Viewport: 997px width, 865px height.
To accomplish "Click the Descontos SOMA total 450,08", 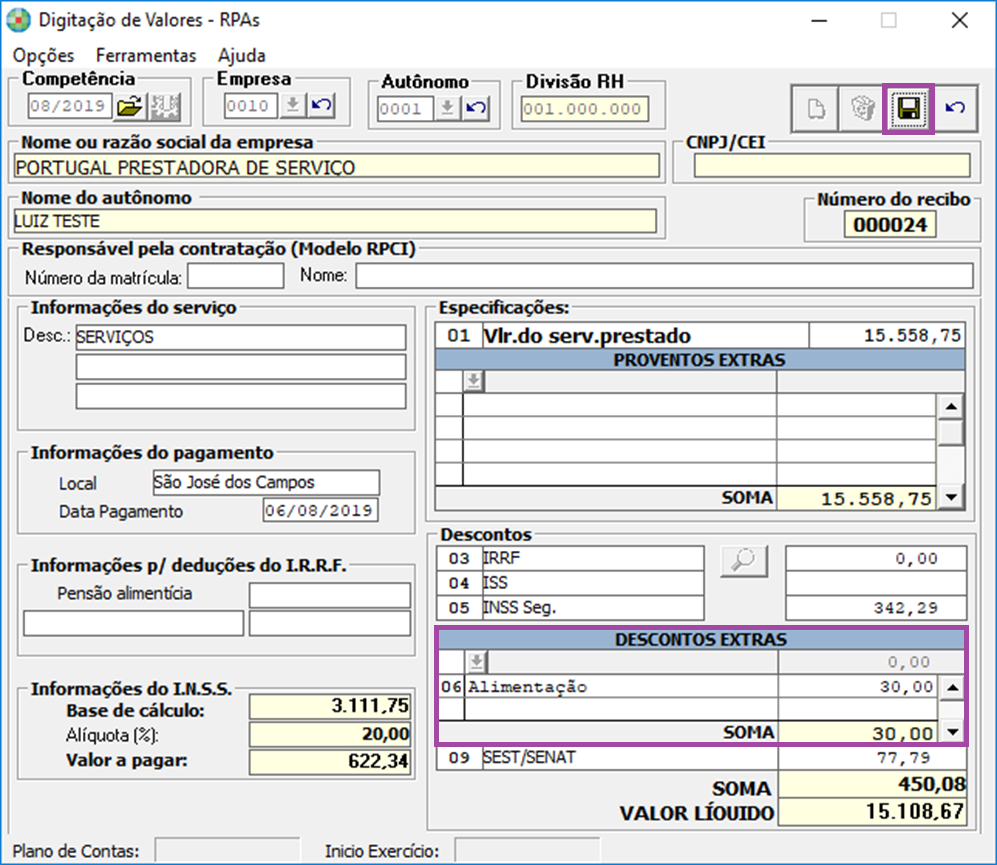I will point(872,785).
